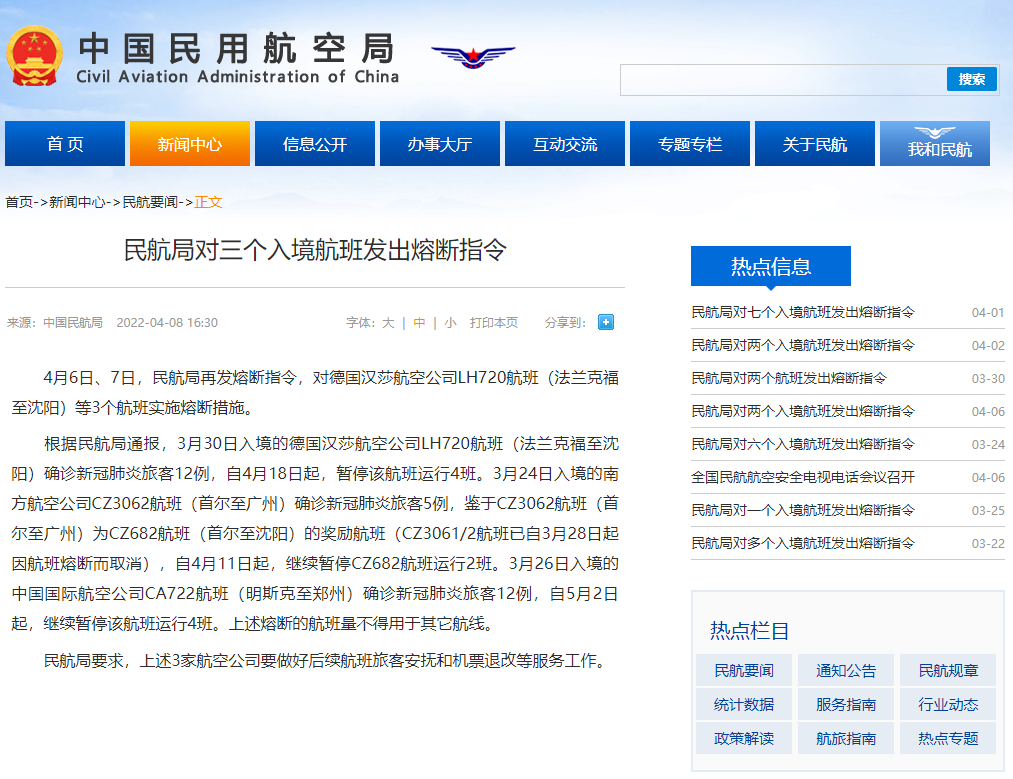Open 信息公开 menu item
Viewport: 1013px width, 779px height.
[315, 144]
